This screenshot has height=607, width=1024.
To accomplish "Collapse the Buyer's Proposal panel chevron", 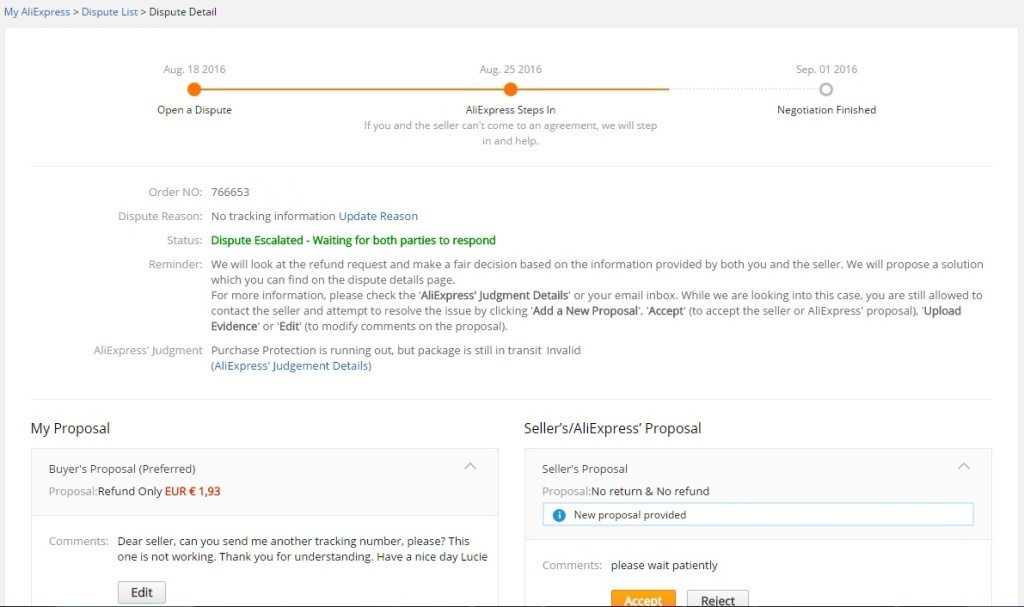I will [x=470, y=466].
